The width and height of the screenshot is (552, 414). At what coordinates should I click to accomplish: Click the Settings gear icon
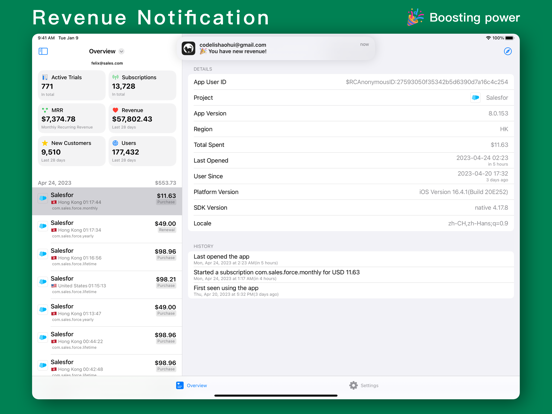tap(353, 385)
